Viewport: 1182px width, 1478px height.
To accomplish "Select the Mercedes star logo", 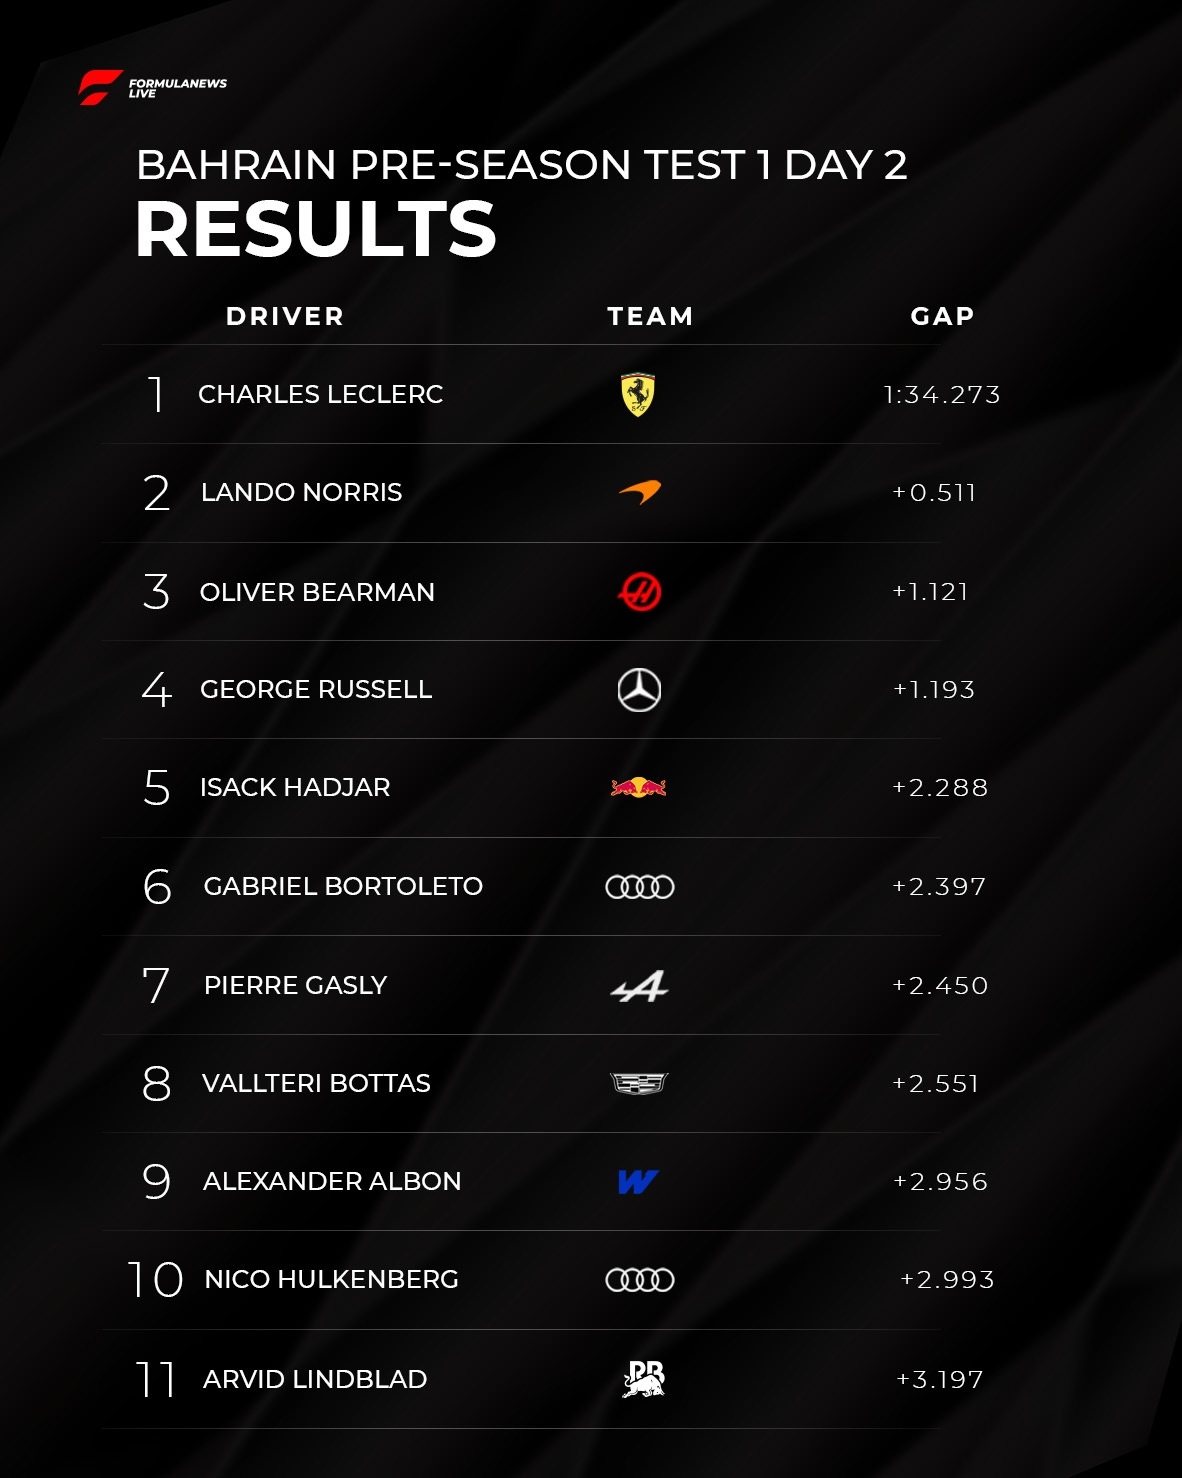I will point(639,690).
